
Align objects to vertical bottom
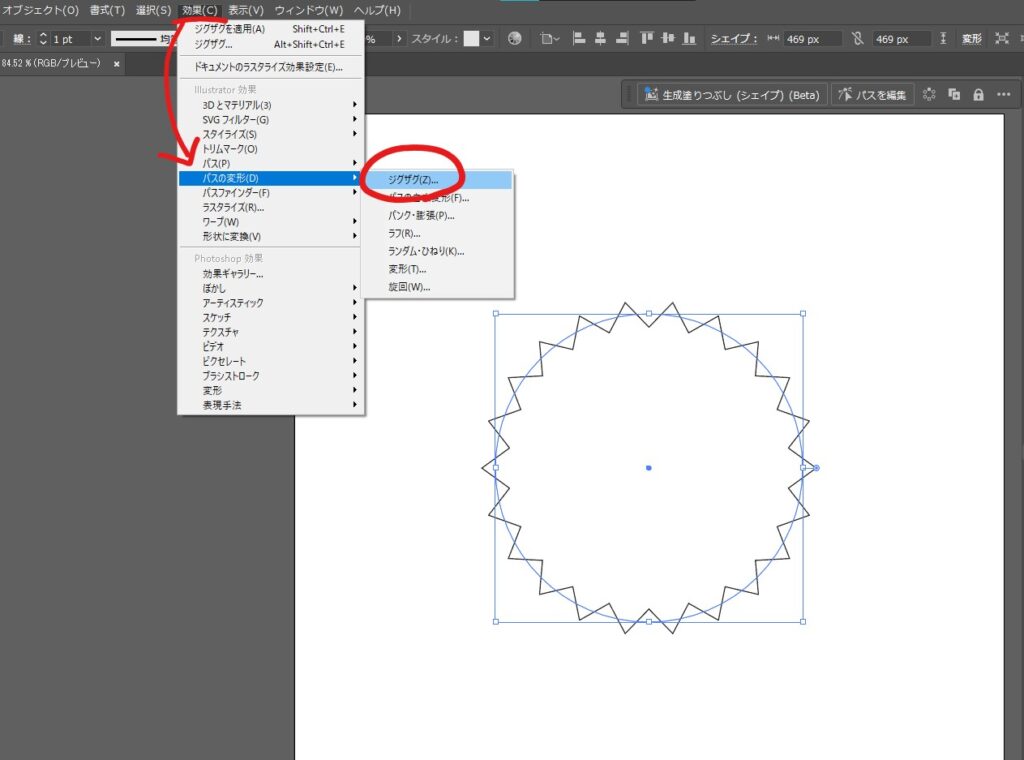pyautogui.click(x=689, y=39)
